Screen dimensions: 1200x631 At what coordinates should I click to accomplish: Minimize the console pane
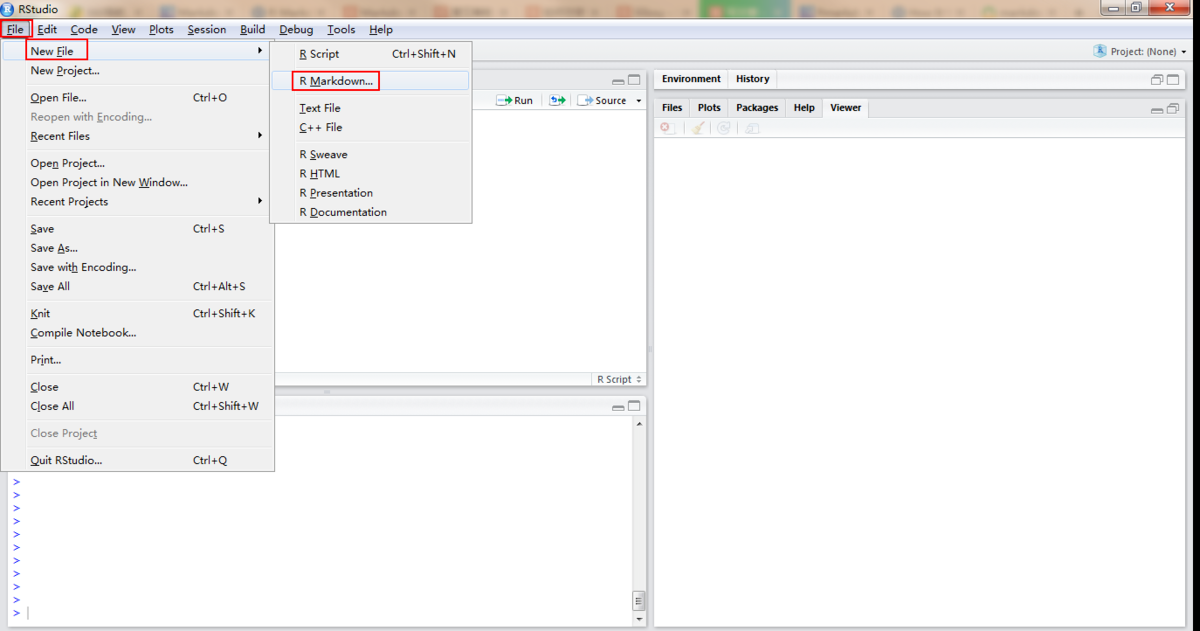click(x=619, y=406)
